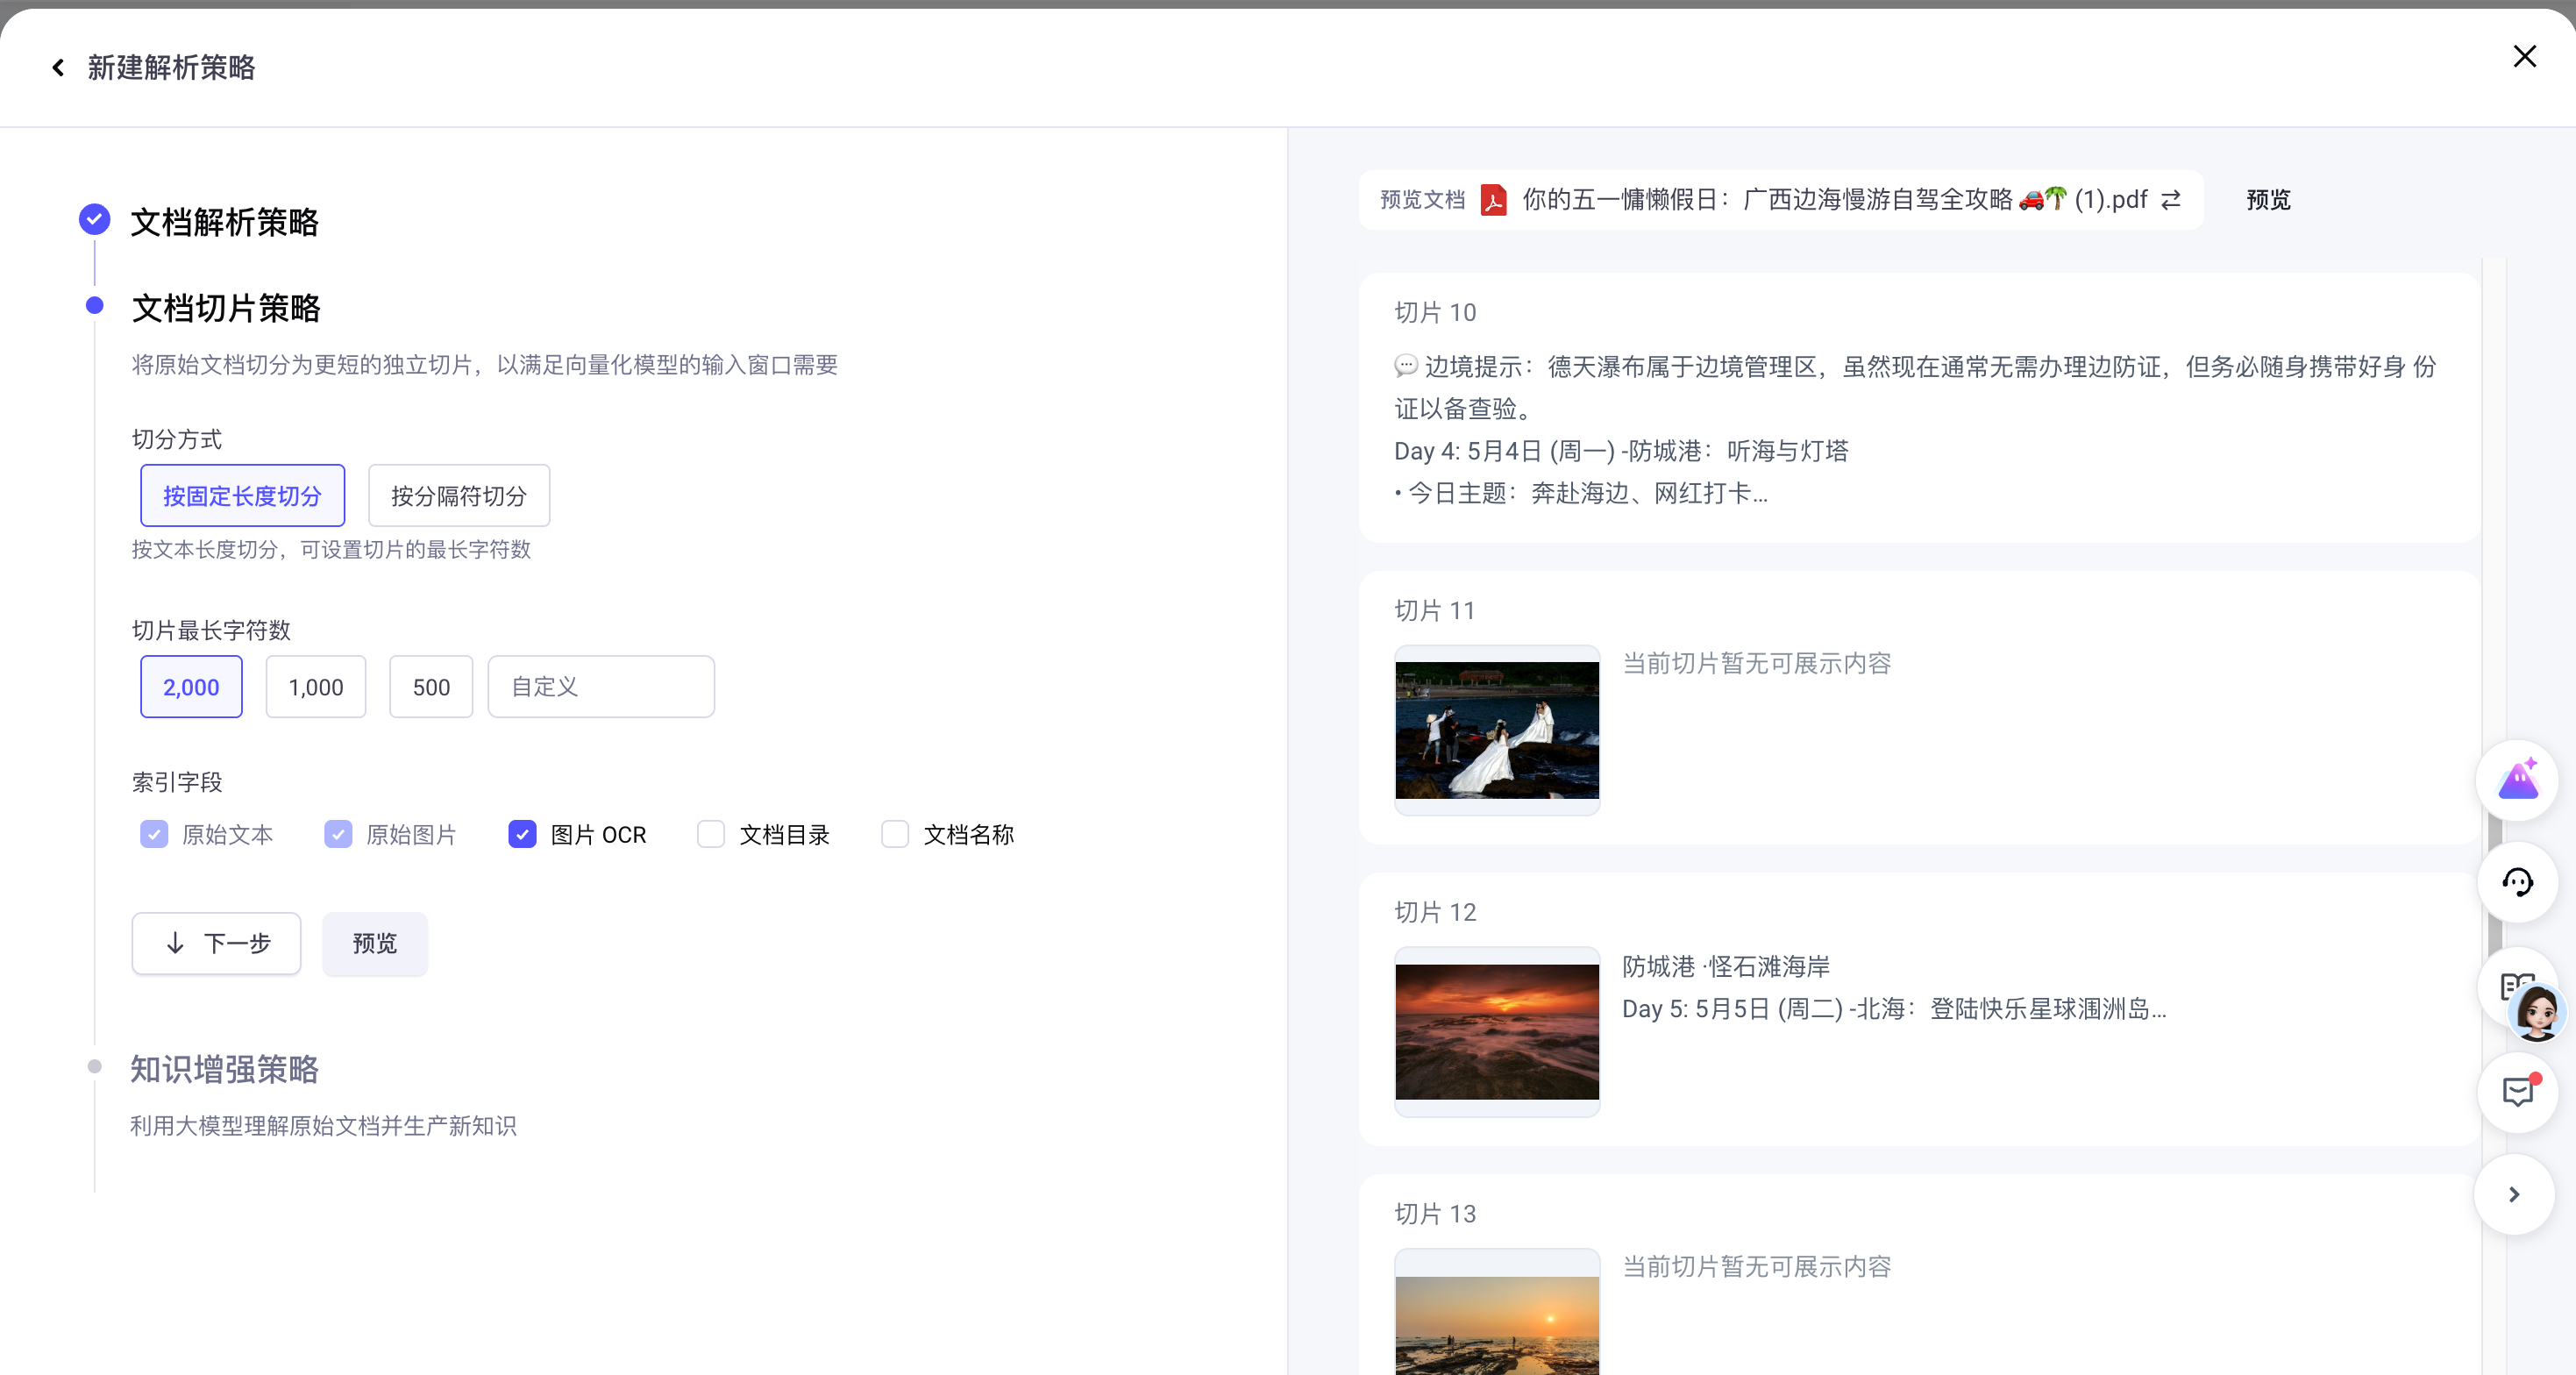Open the customer service headset icon
Viewport: 2576px width, 1375px height.
click(x=2517, y=882)
